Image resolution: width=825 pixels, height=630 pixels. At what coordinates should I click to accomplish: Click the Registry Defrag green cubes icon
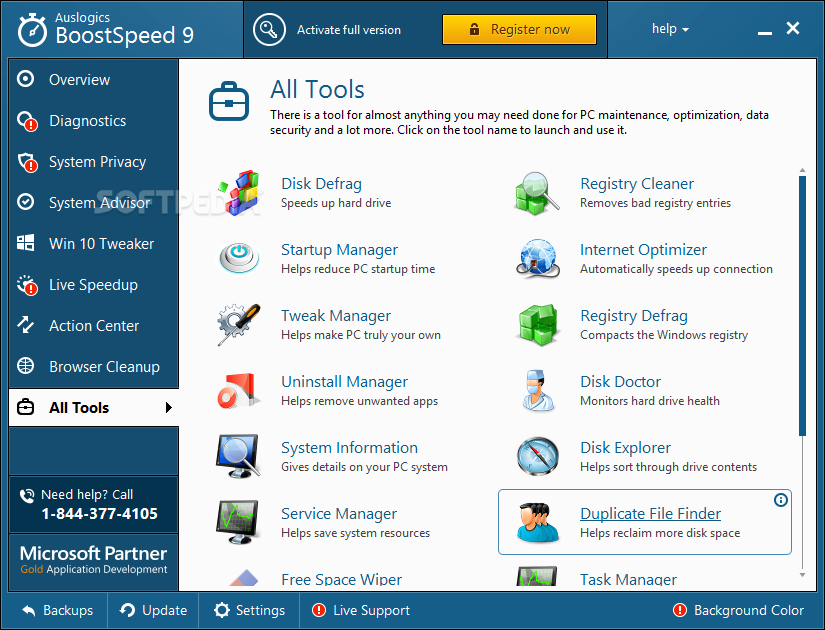point(537,324)
